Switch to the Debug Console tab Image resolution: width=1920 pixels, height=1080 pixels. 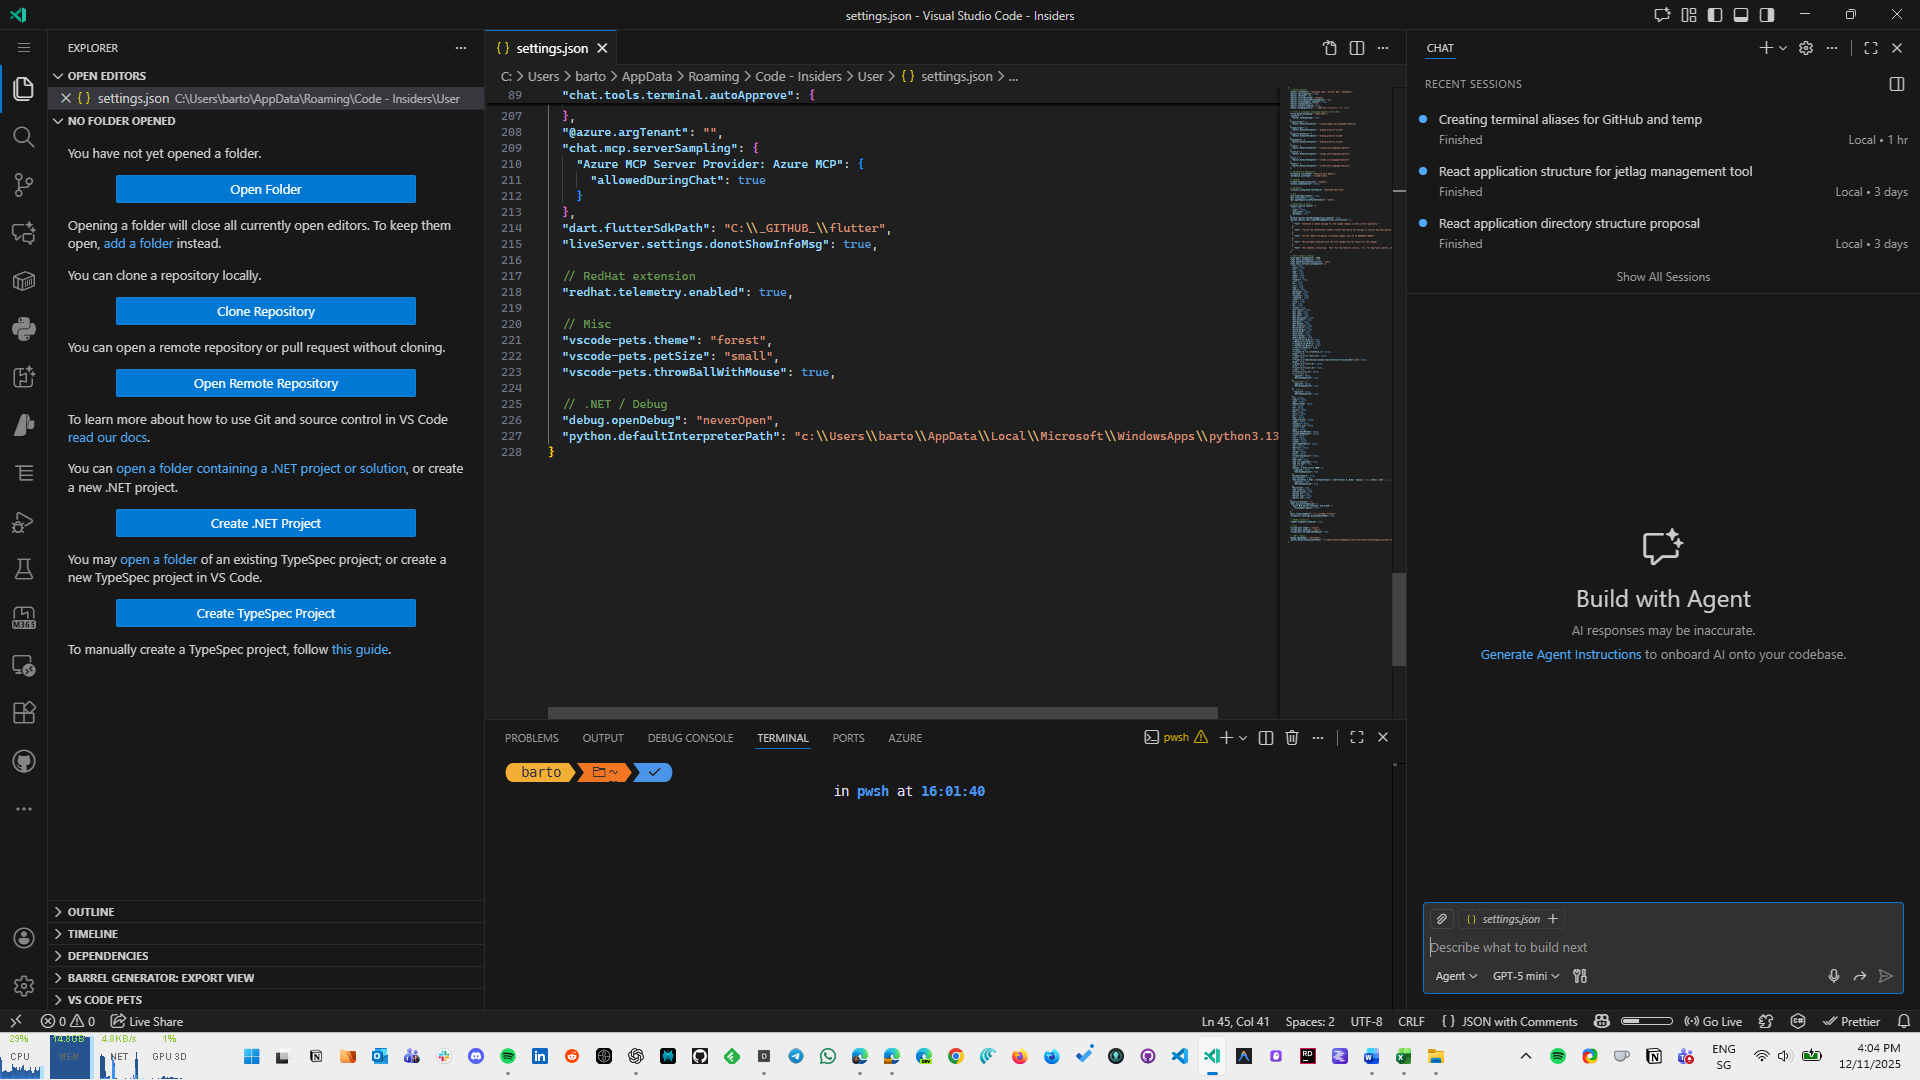tap(690, 737)
